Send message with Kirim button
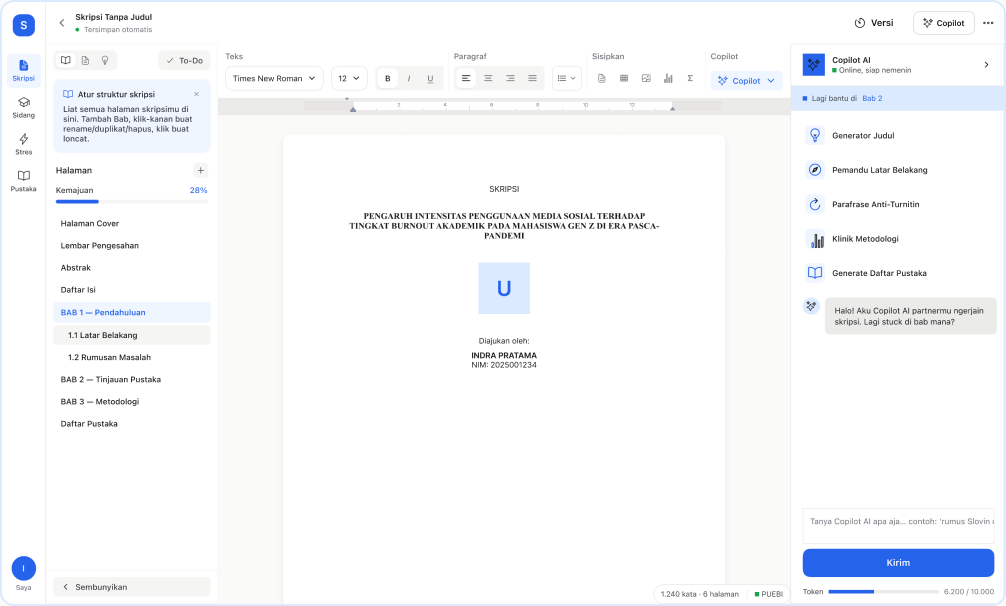The image size is (1006, 606). click(898, 563)
